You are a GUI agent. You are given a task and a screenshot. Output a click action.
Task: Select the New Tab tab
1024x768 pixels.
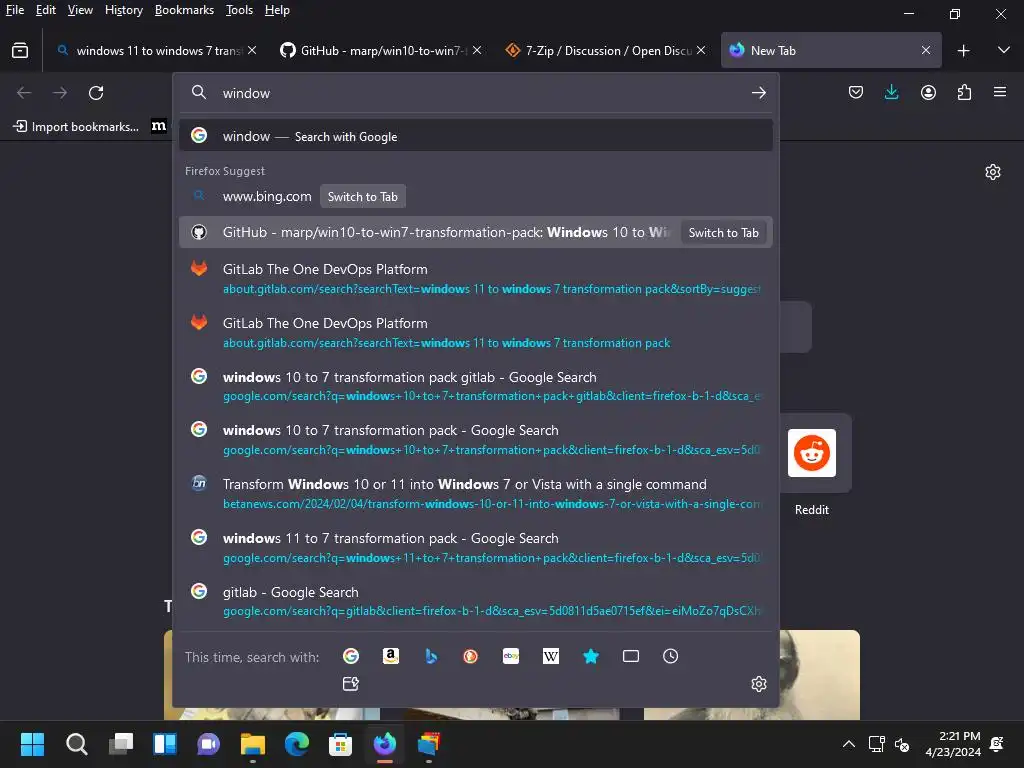pos(831,50)
